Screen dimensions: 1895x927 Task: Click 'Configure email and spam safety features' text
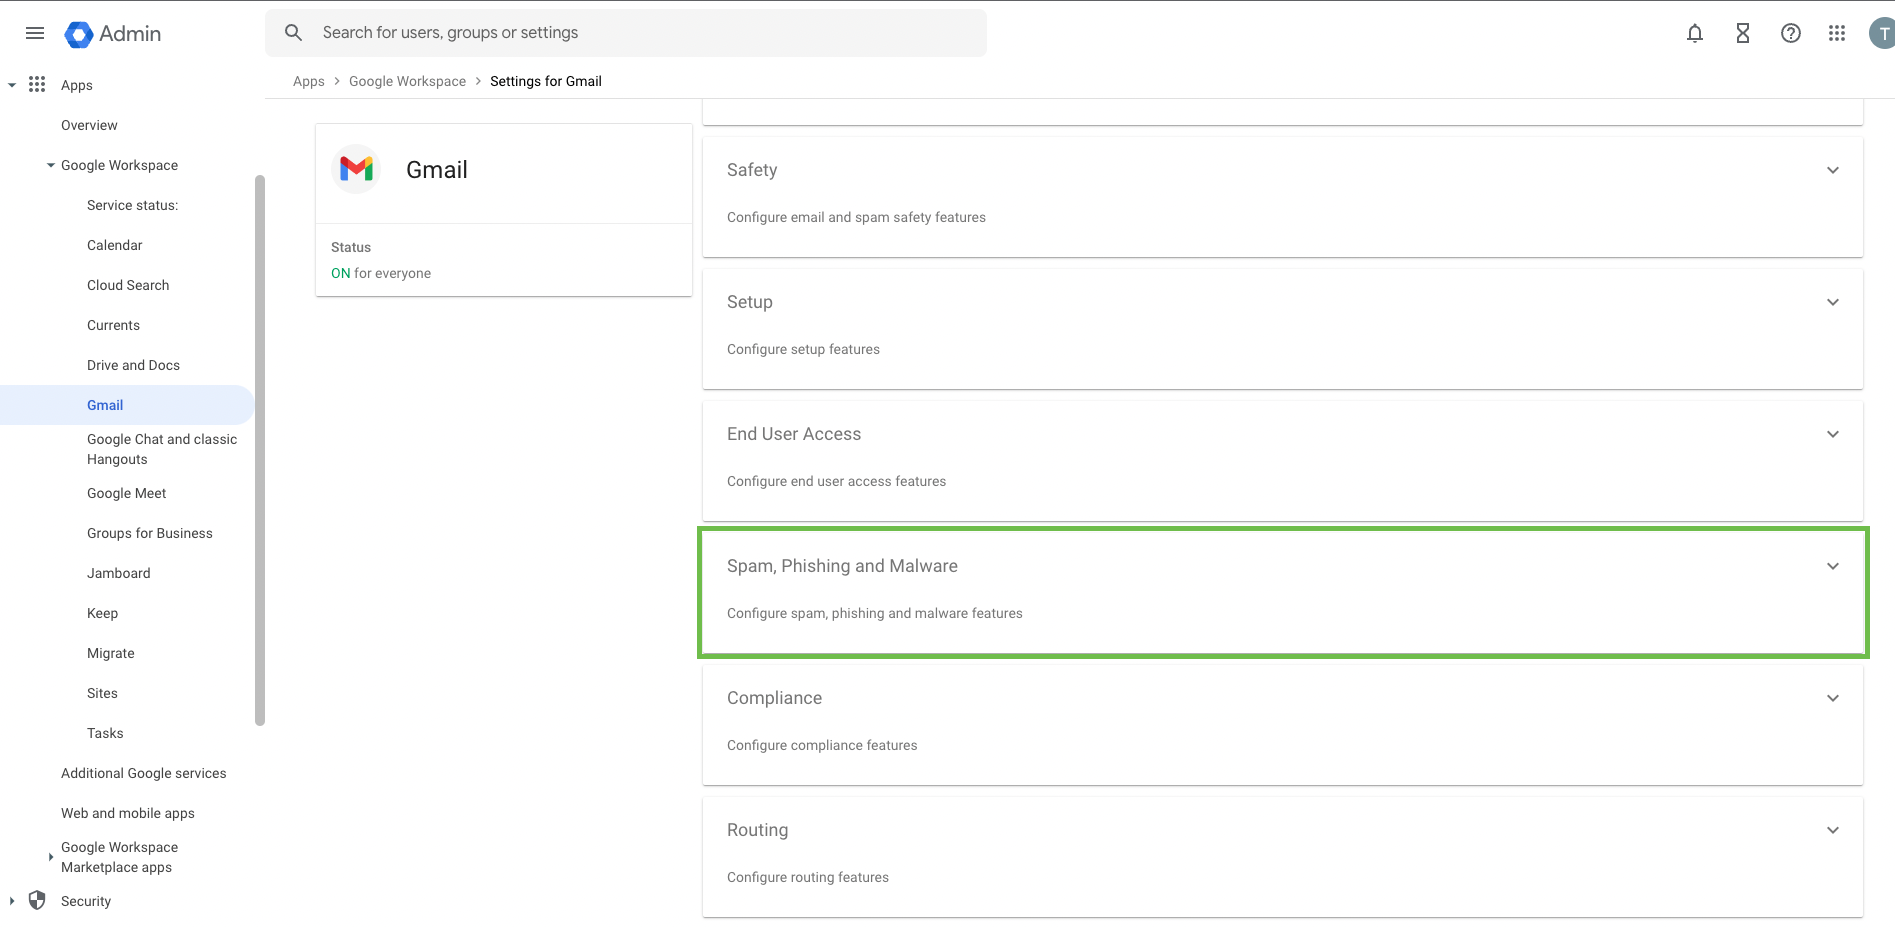click(x=856, y=217)
